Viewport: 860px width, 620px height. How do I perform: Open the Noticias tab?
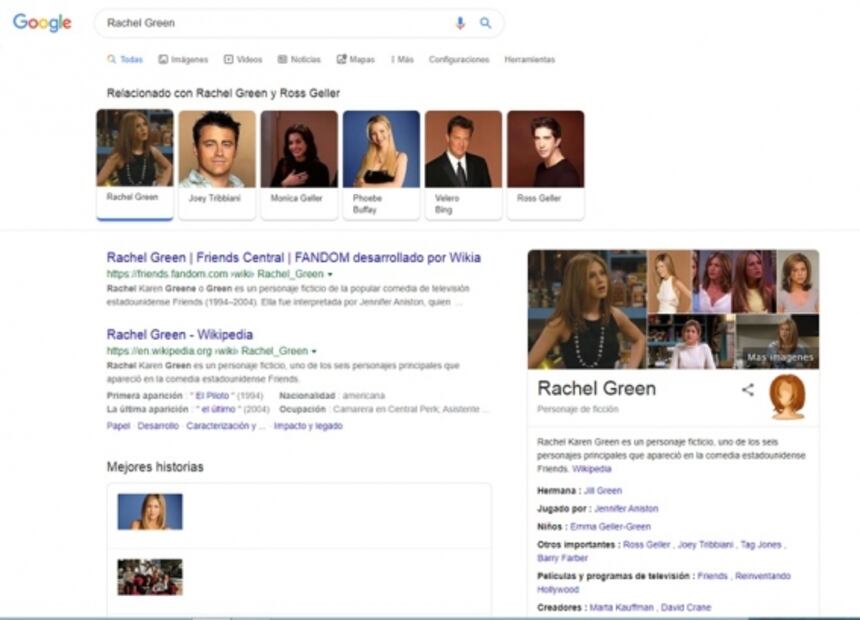coord(299,60)
